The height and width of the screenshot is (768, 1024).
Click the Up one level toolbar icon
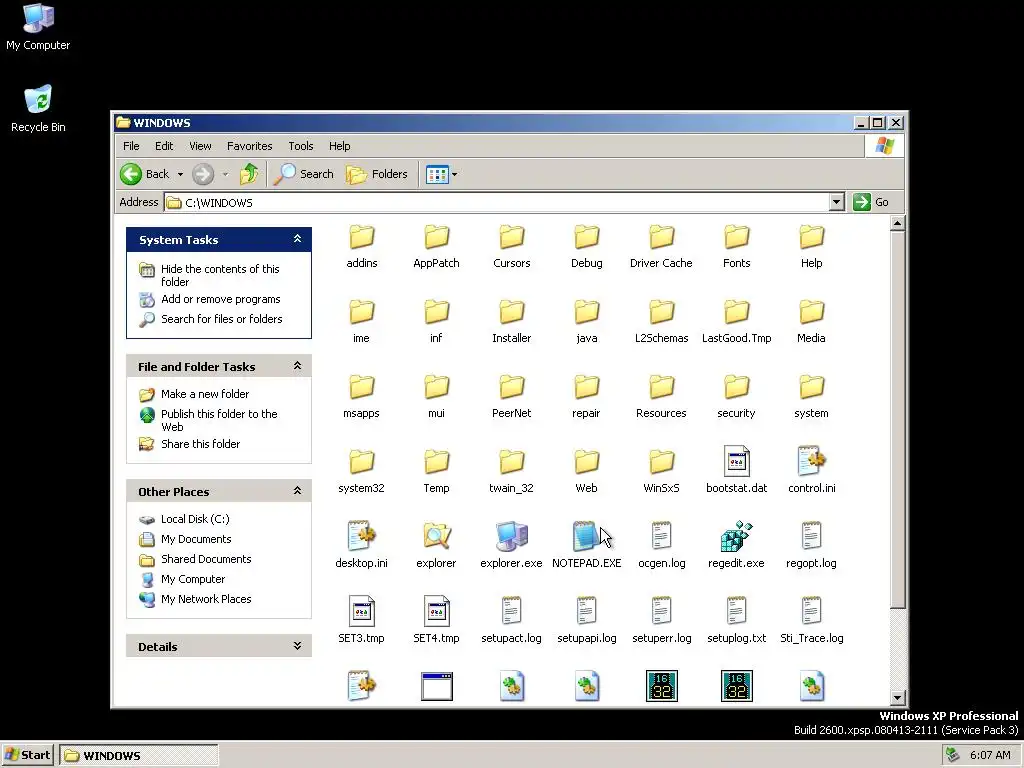249,174
